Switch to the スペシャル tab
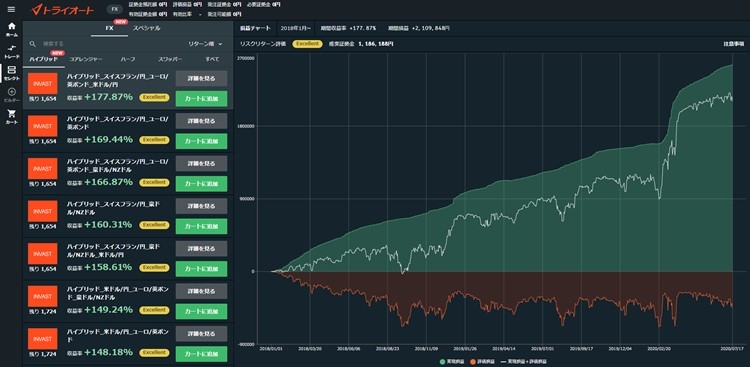 tap(146, 28)
